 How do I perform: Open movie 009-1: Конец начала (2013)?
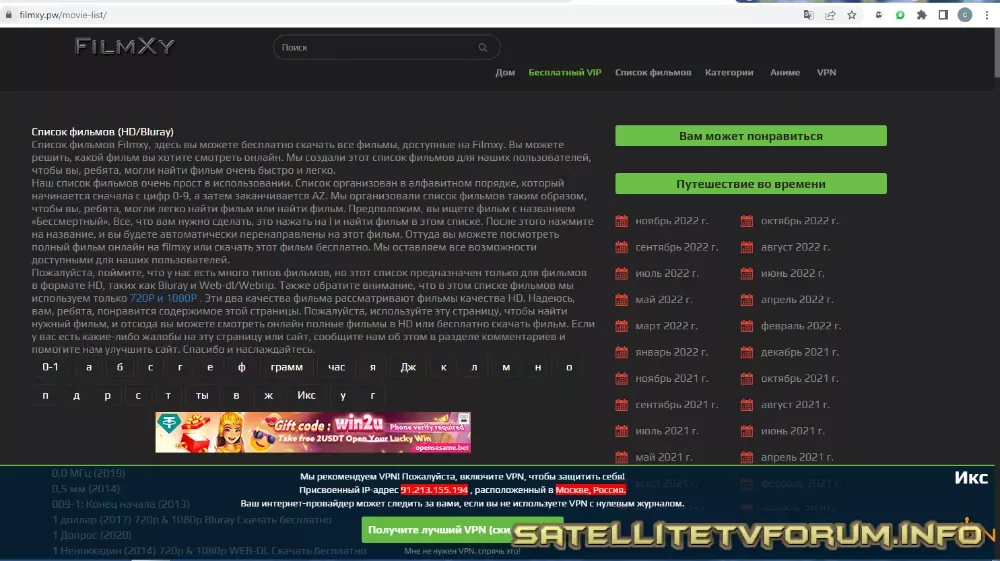[121, 504]
